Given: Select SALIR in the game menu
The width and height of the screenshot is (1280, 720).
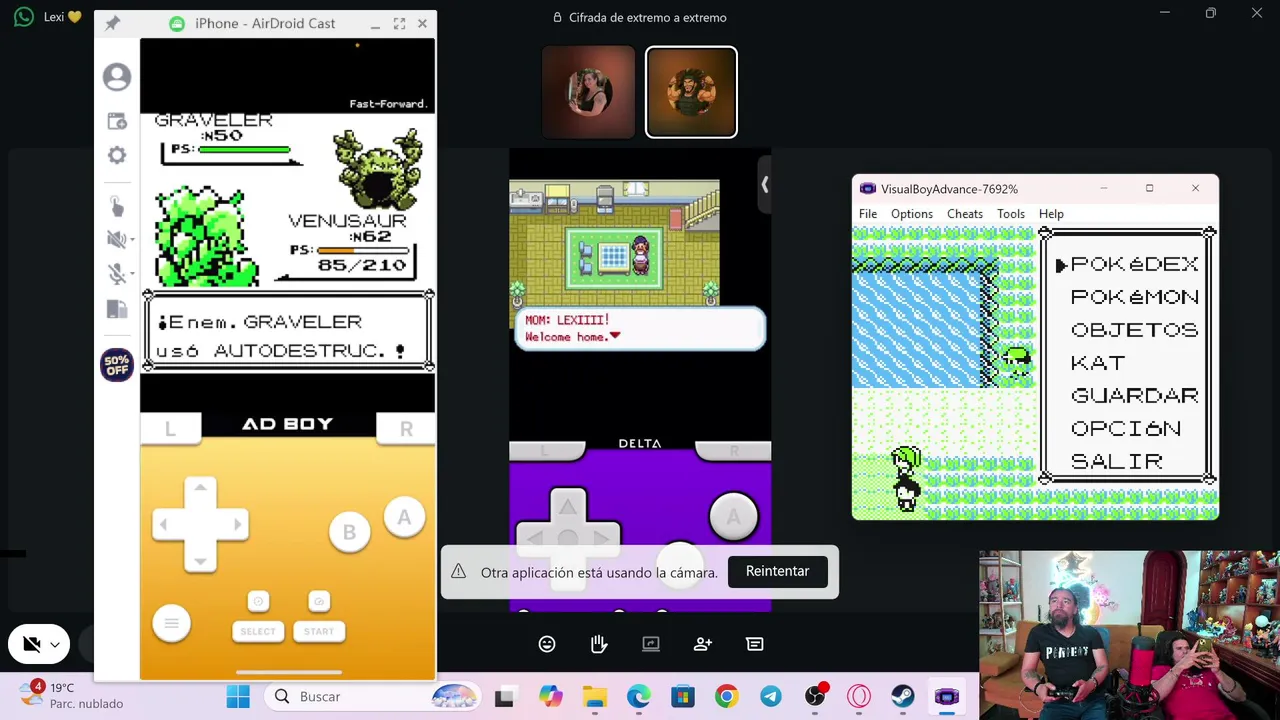Looking at the screenshot, I should point(1117,462).
